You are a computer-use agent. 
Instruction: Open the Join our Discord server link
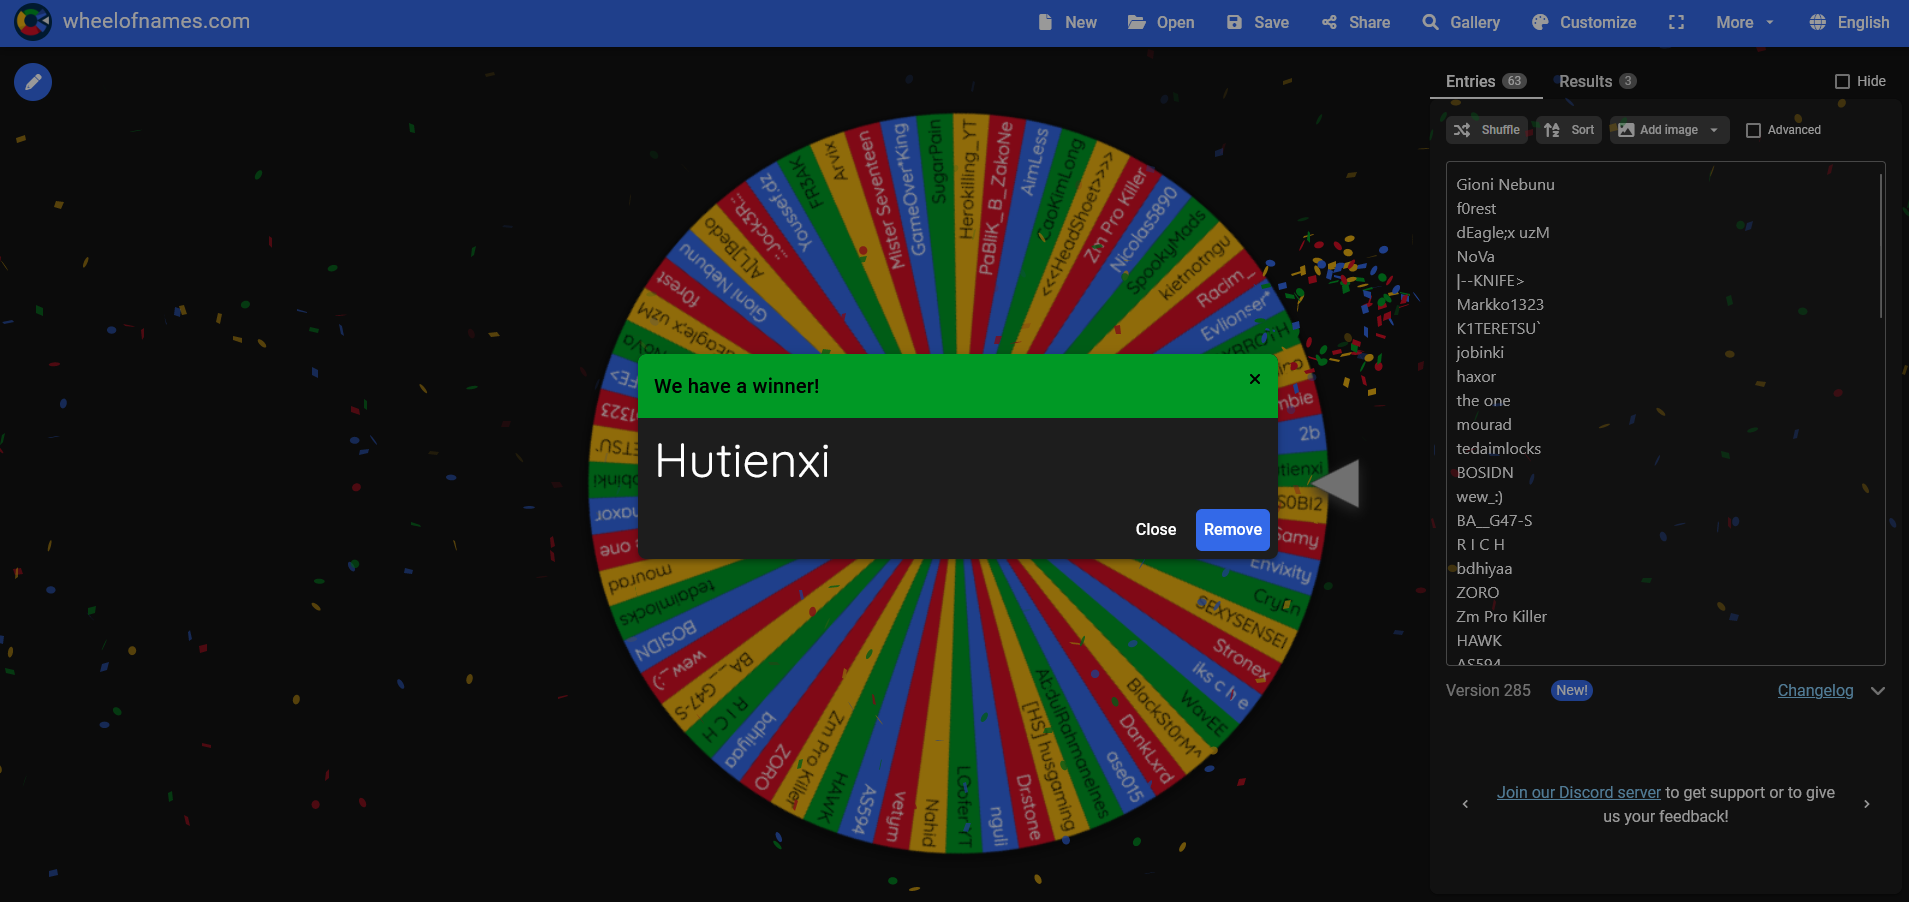[x=1578, y=792]
